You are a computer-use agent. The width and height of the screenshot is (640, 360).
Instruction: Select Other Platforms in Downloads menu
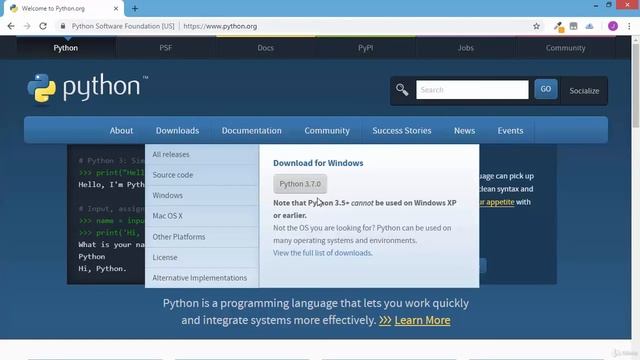202,237
